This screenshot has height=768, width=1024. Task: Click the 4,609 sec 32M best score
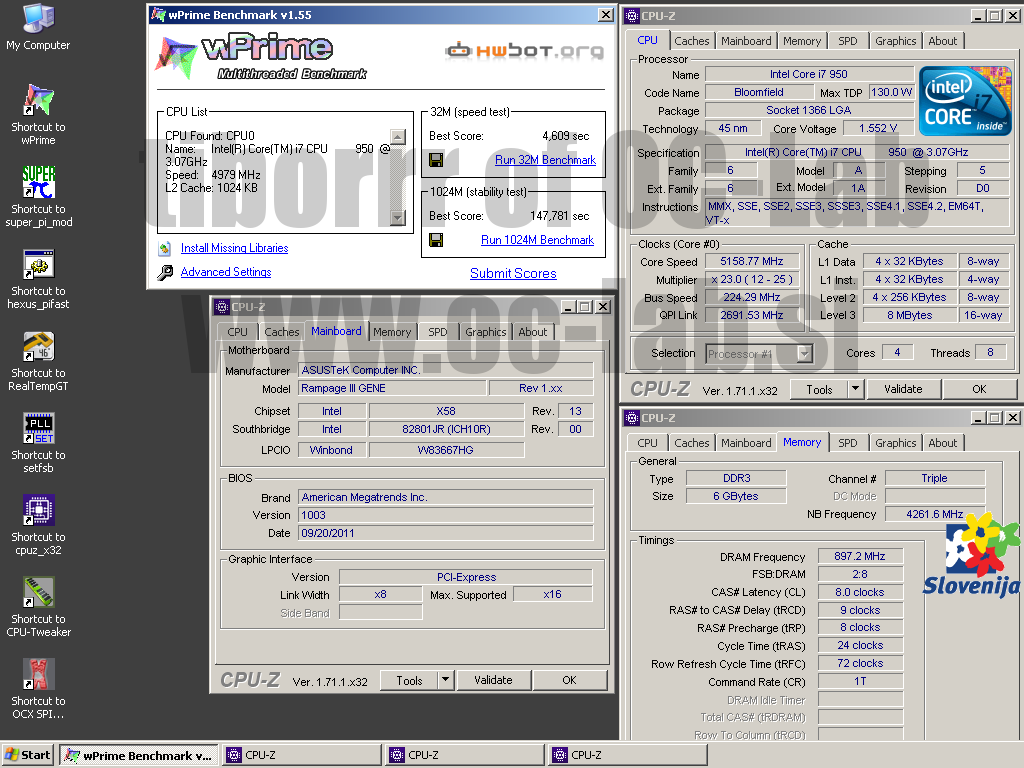pos(566,136)
